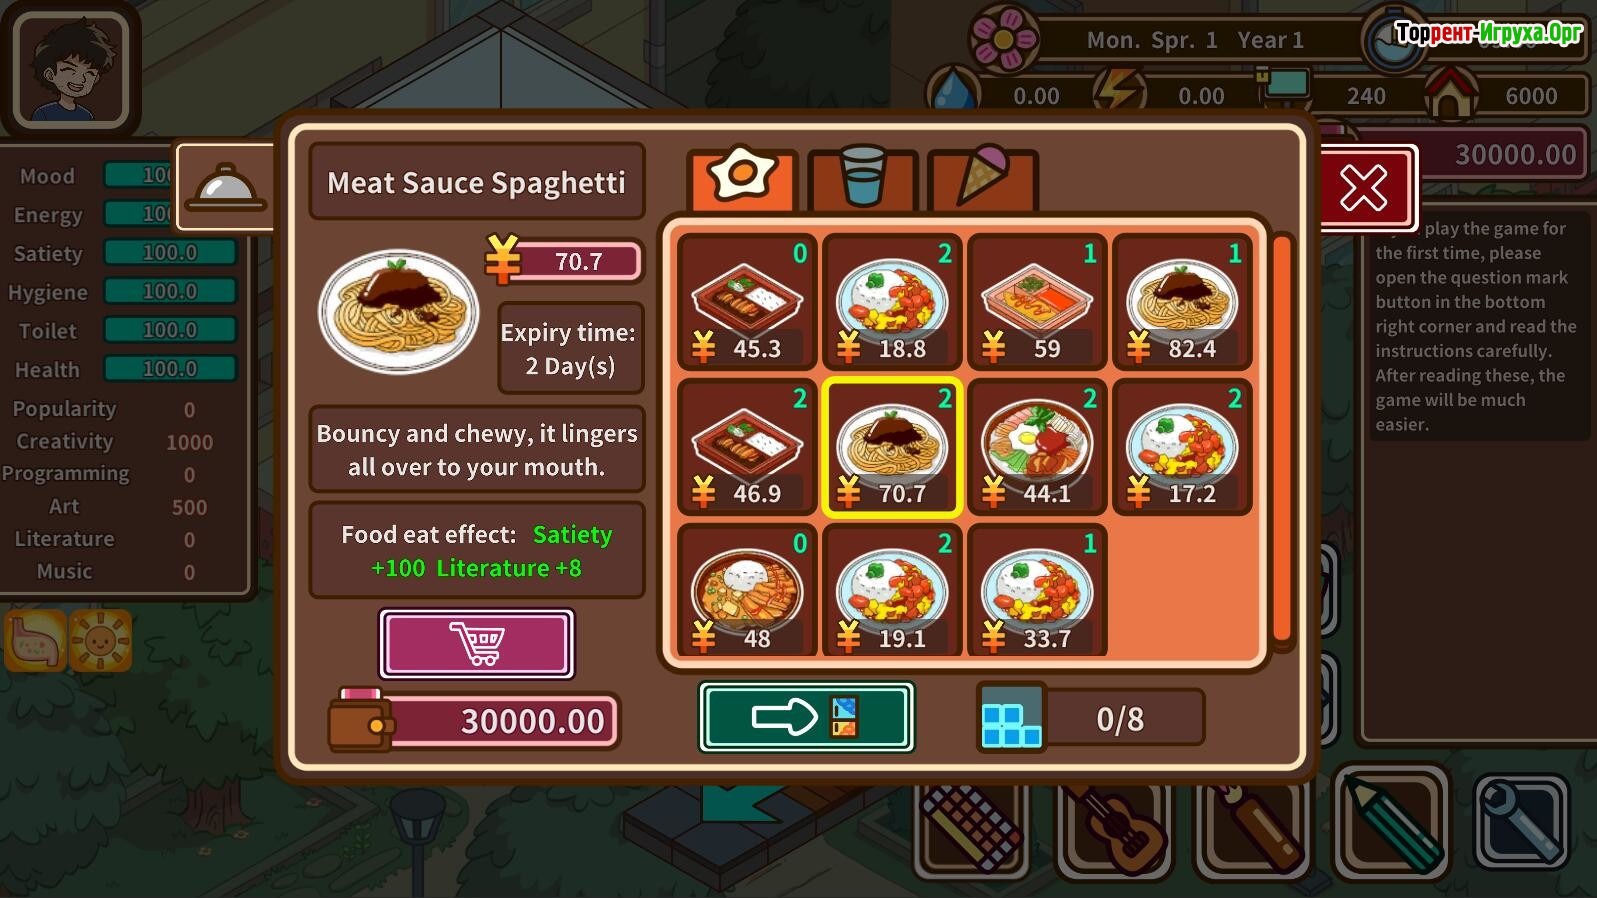Select the 48 yen curry rice dish

click(747, 590)
